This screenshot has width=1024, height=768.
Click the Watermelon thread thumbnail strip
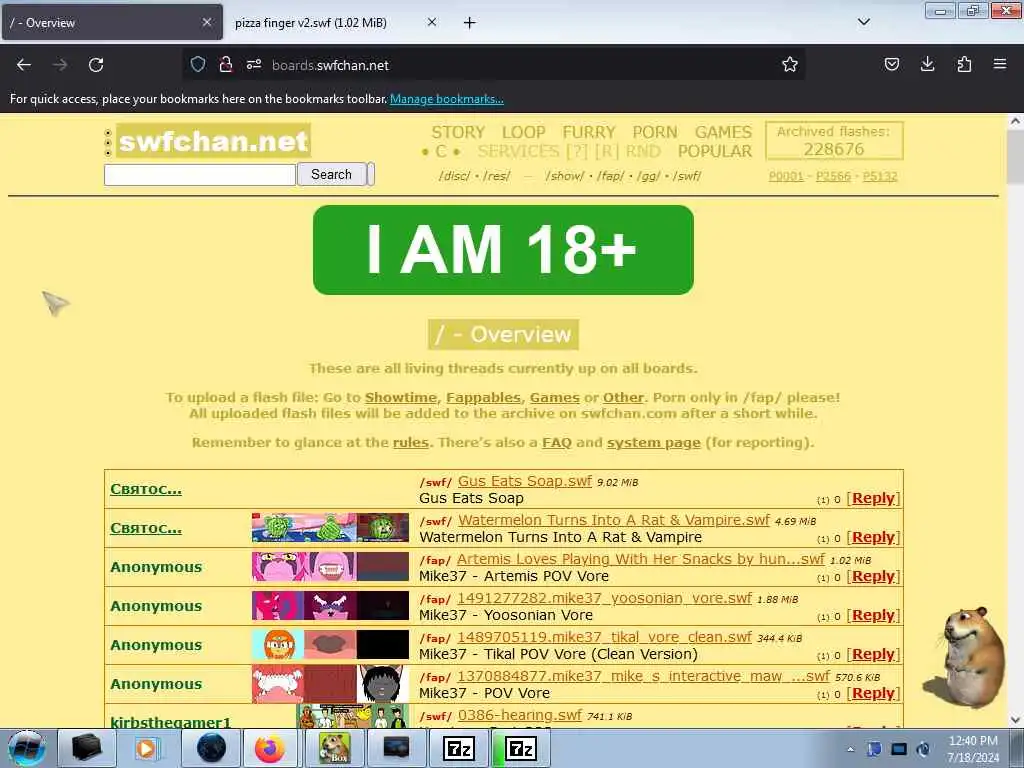point(330,528)
